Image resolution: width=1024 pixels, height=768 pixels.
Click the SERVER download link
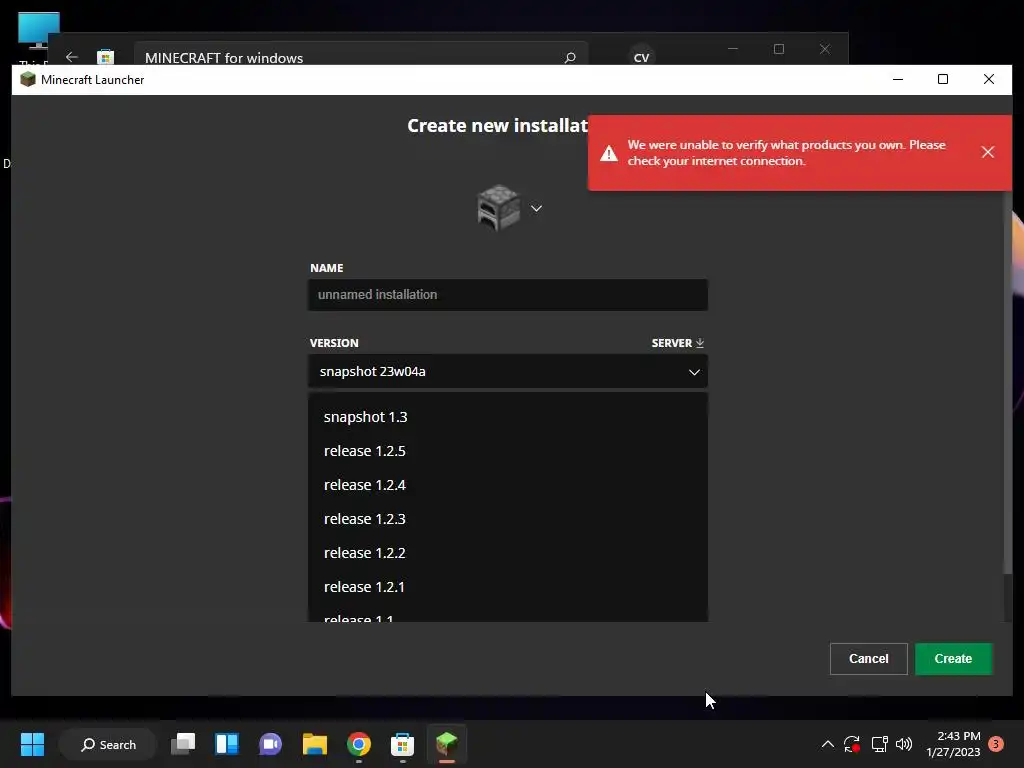677,343
